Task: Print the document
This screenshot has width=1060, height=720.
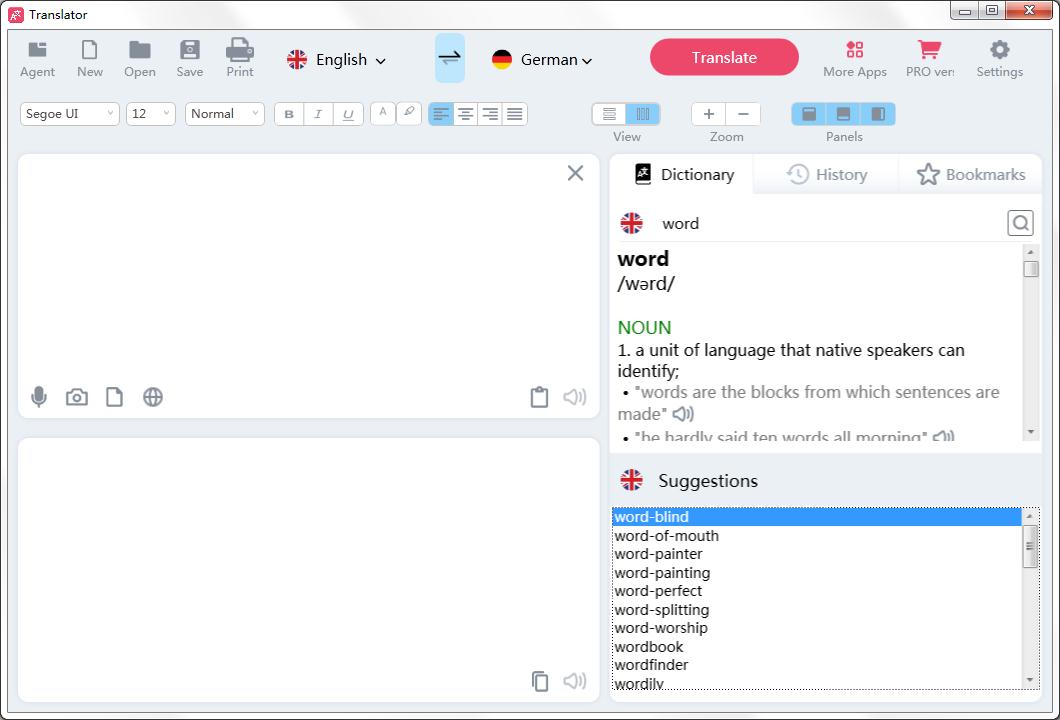Action: pos(240,59)
